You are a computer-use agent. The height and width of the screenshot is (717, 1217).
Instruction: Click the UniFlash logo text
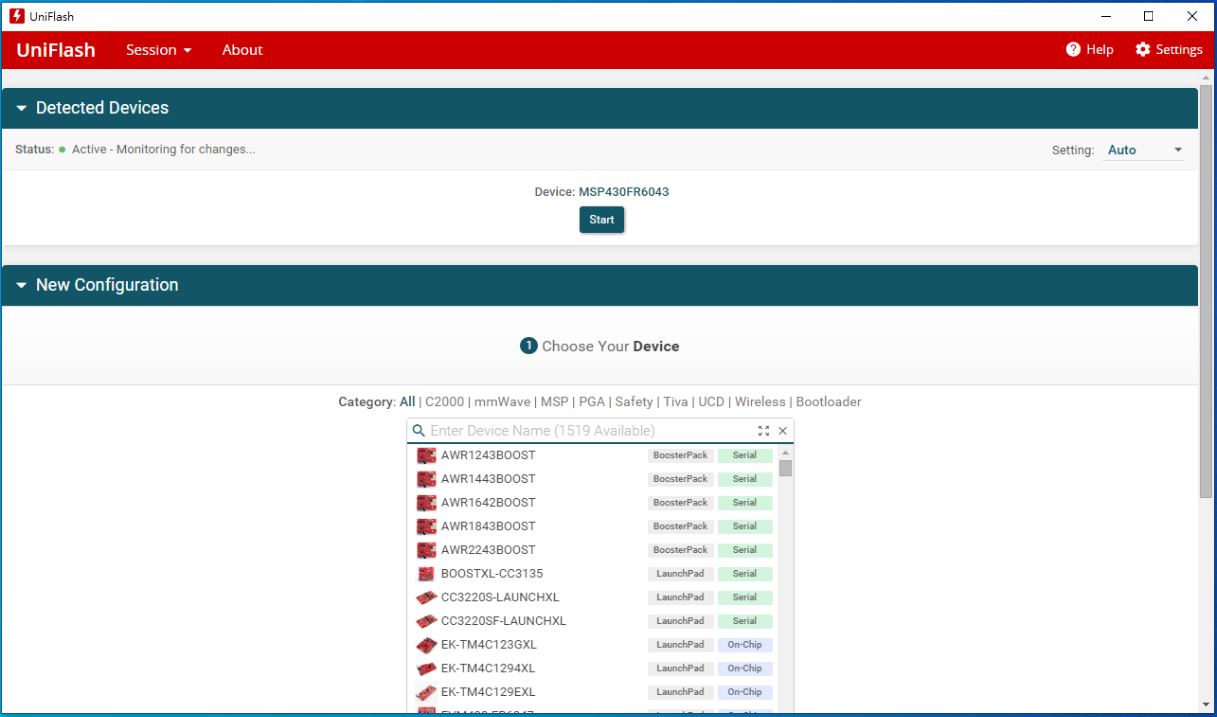56,50
